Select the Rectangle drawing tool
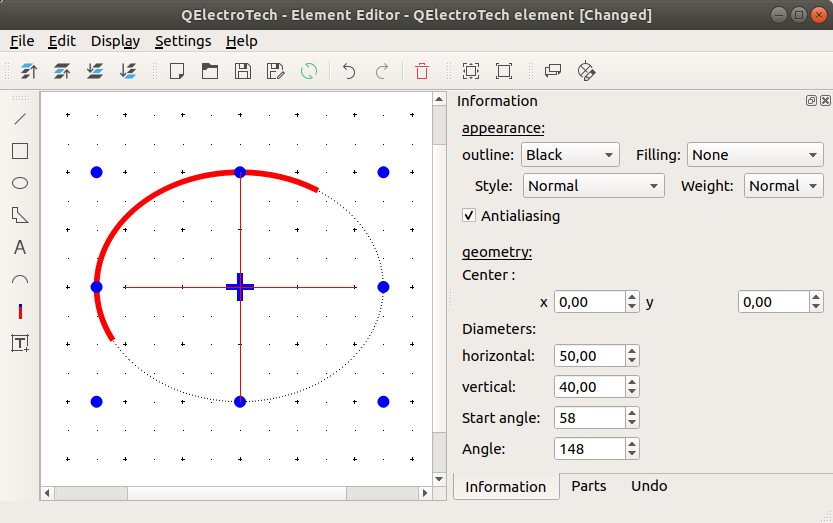Viewport: 833px width, 523px height. (x=20, y=151)
